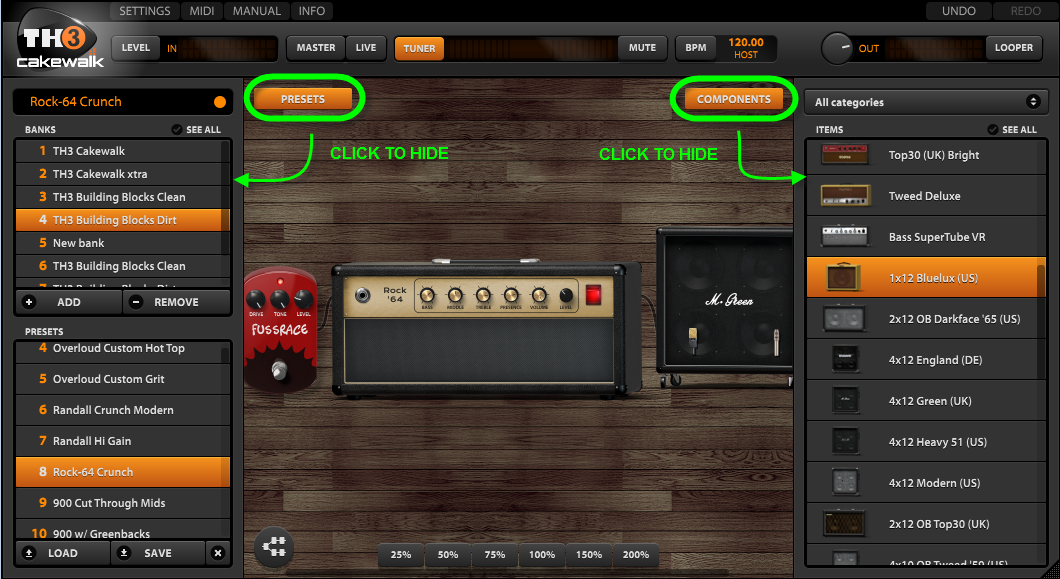This screenshot has height=579, width=1060.
Task: Select the 1x12 Bluelux (US) cabinet thumbnail
Action: tap(844, 278)
